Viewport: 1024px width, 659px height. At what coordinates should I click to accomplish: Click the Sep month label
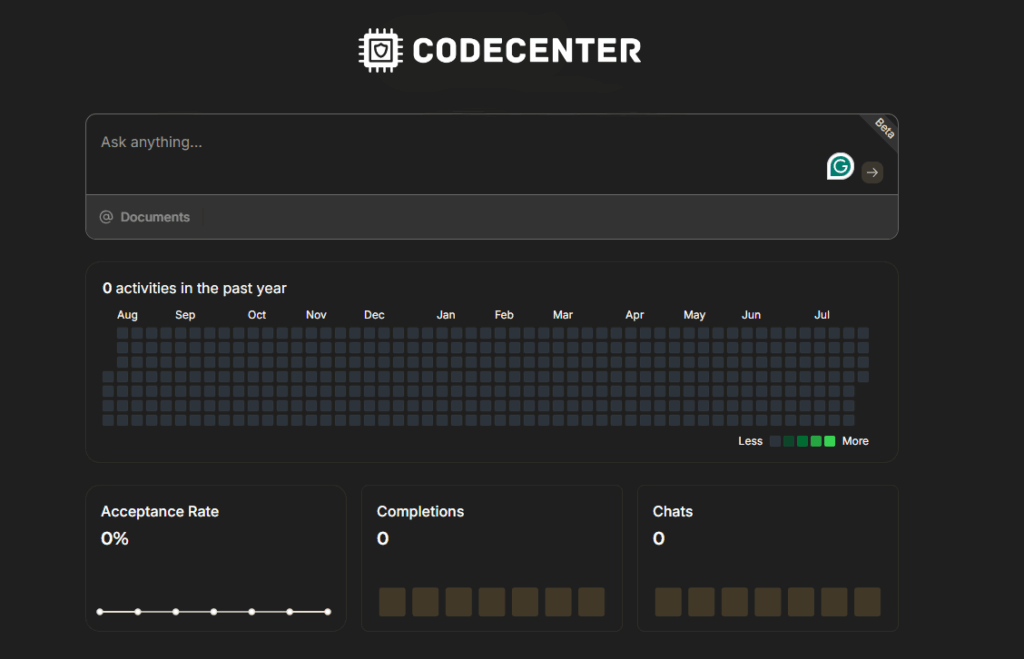click(x=185, y=315)
